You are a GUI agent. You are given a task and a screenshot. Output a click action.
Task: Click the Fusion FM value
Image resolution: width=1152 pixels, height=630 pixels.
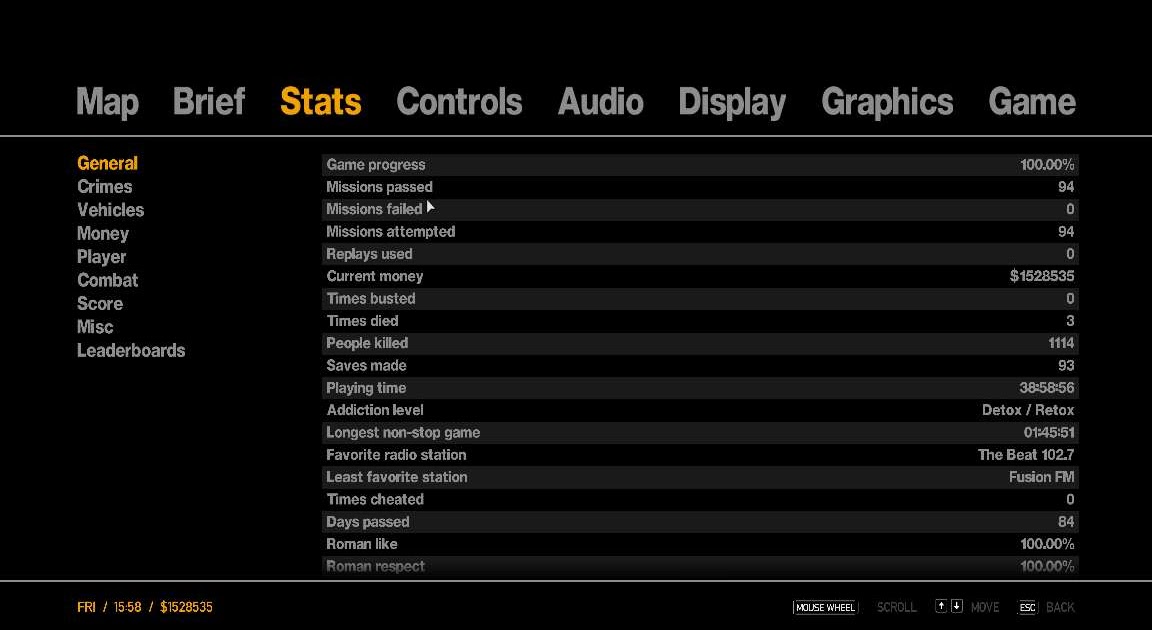[1041, 477]
